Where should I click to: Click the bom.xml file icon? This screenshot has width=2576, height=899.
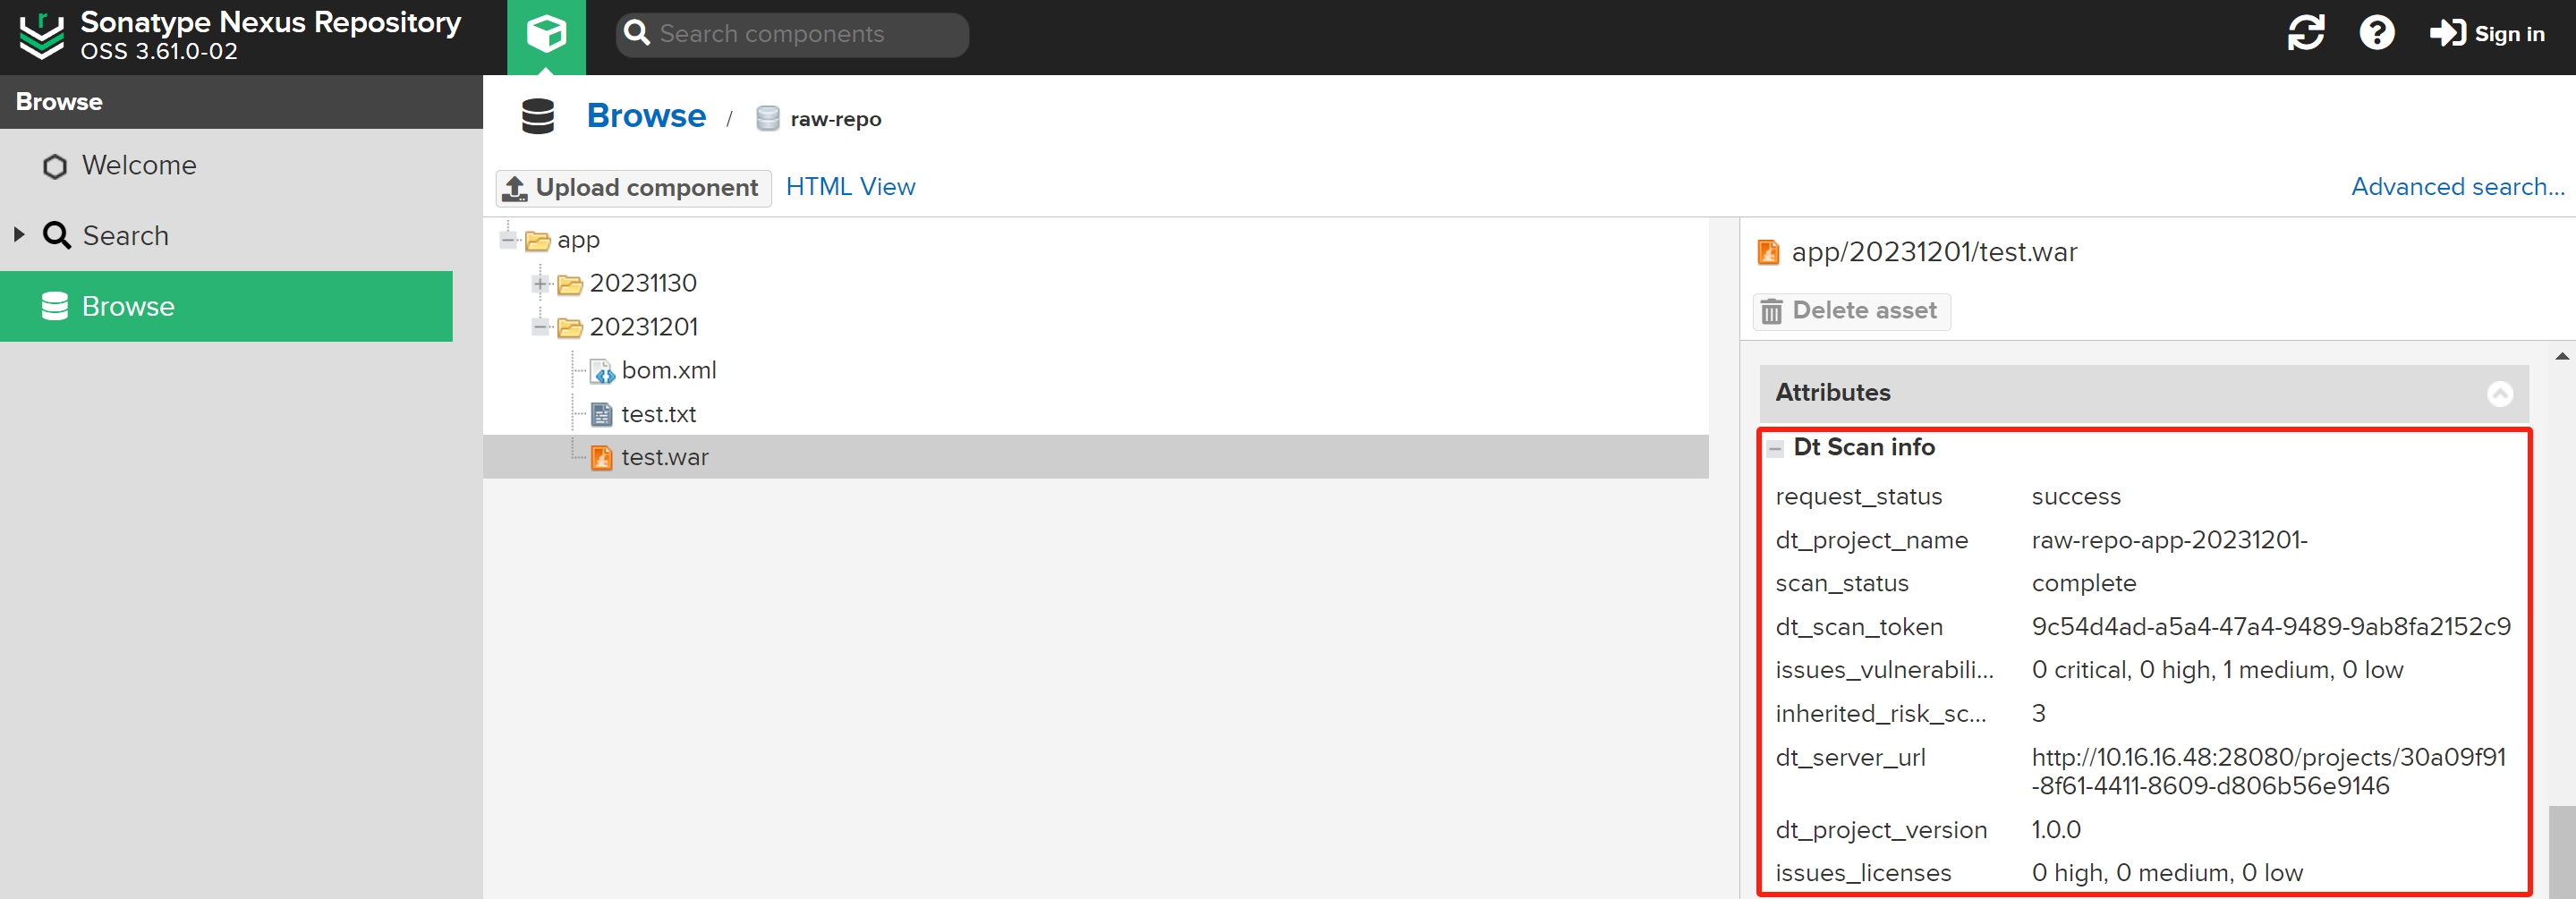click(602, 372)
